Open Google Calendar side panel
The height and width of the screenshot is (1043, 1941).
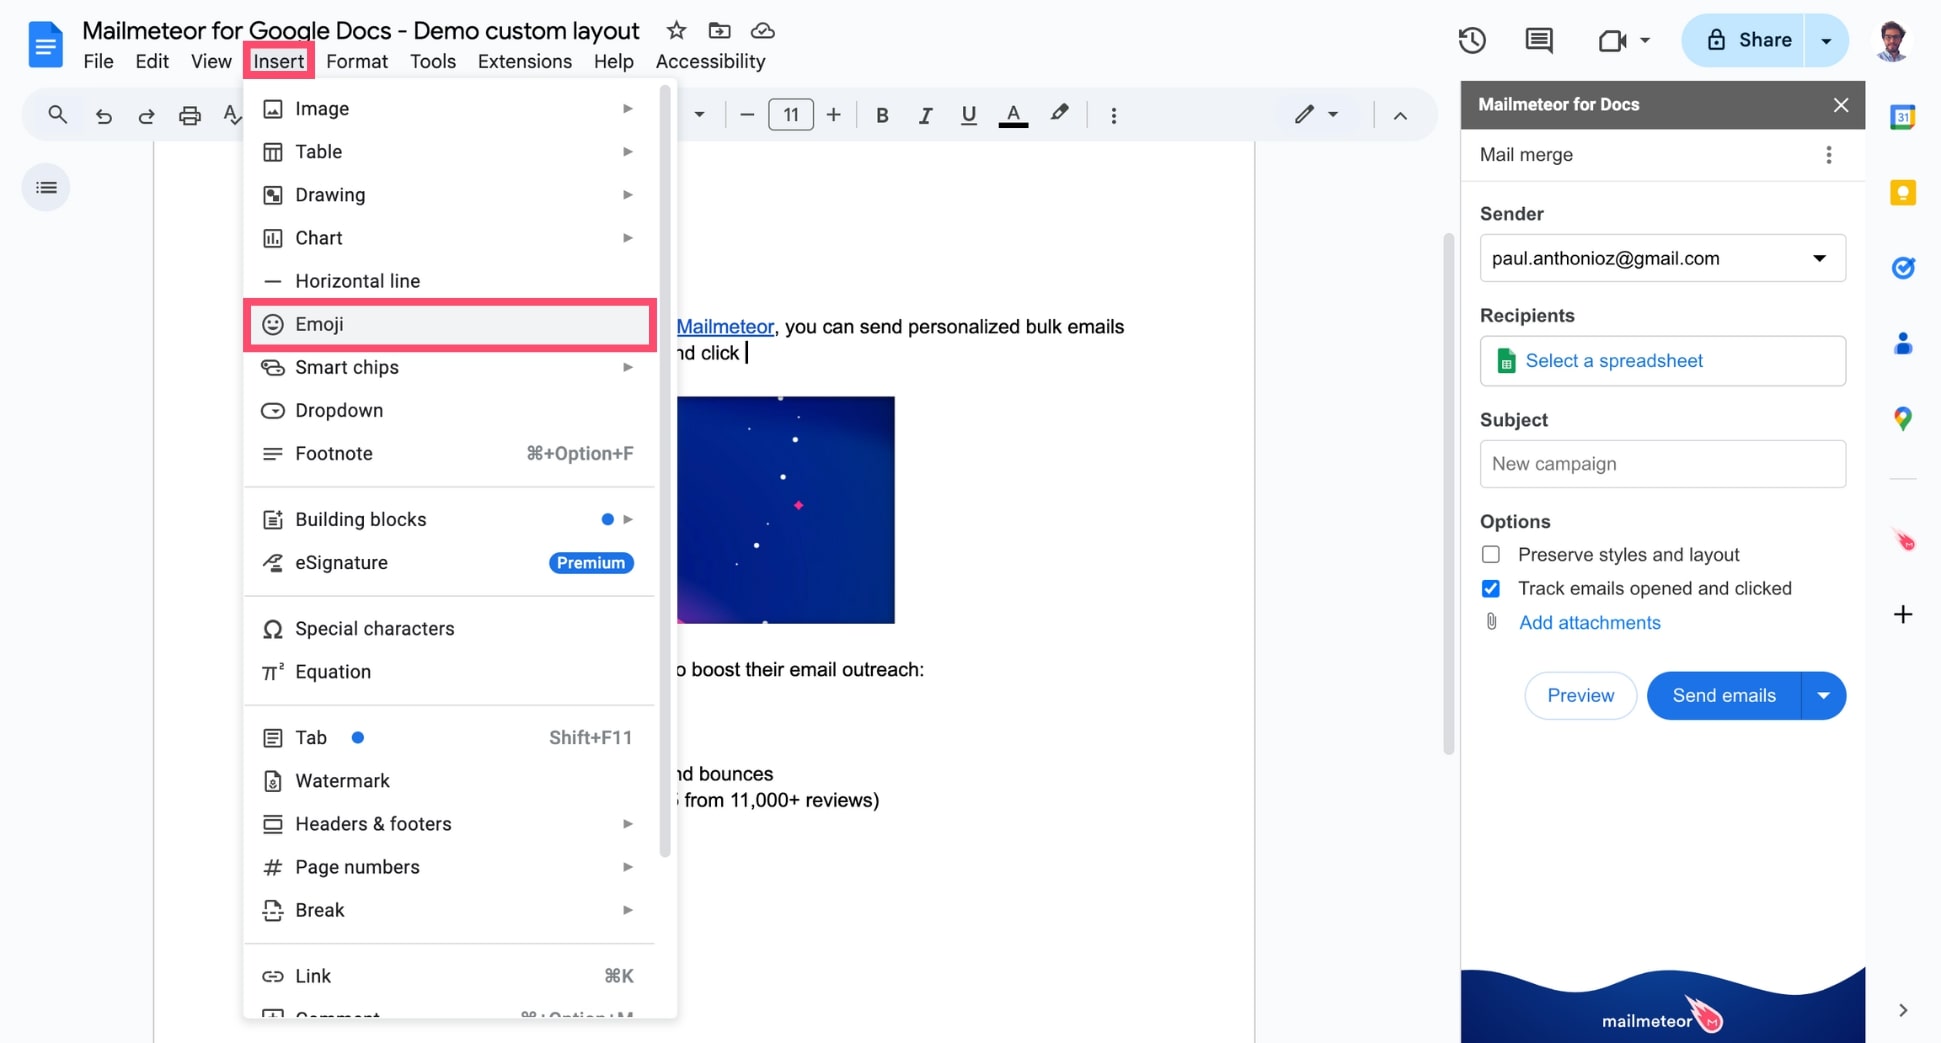point(1902,117)
